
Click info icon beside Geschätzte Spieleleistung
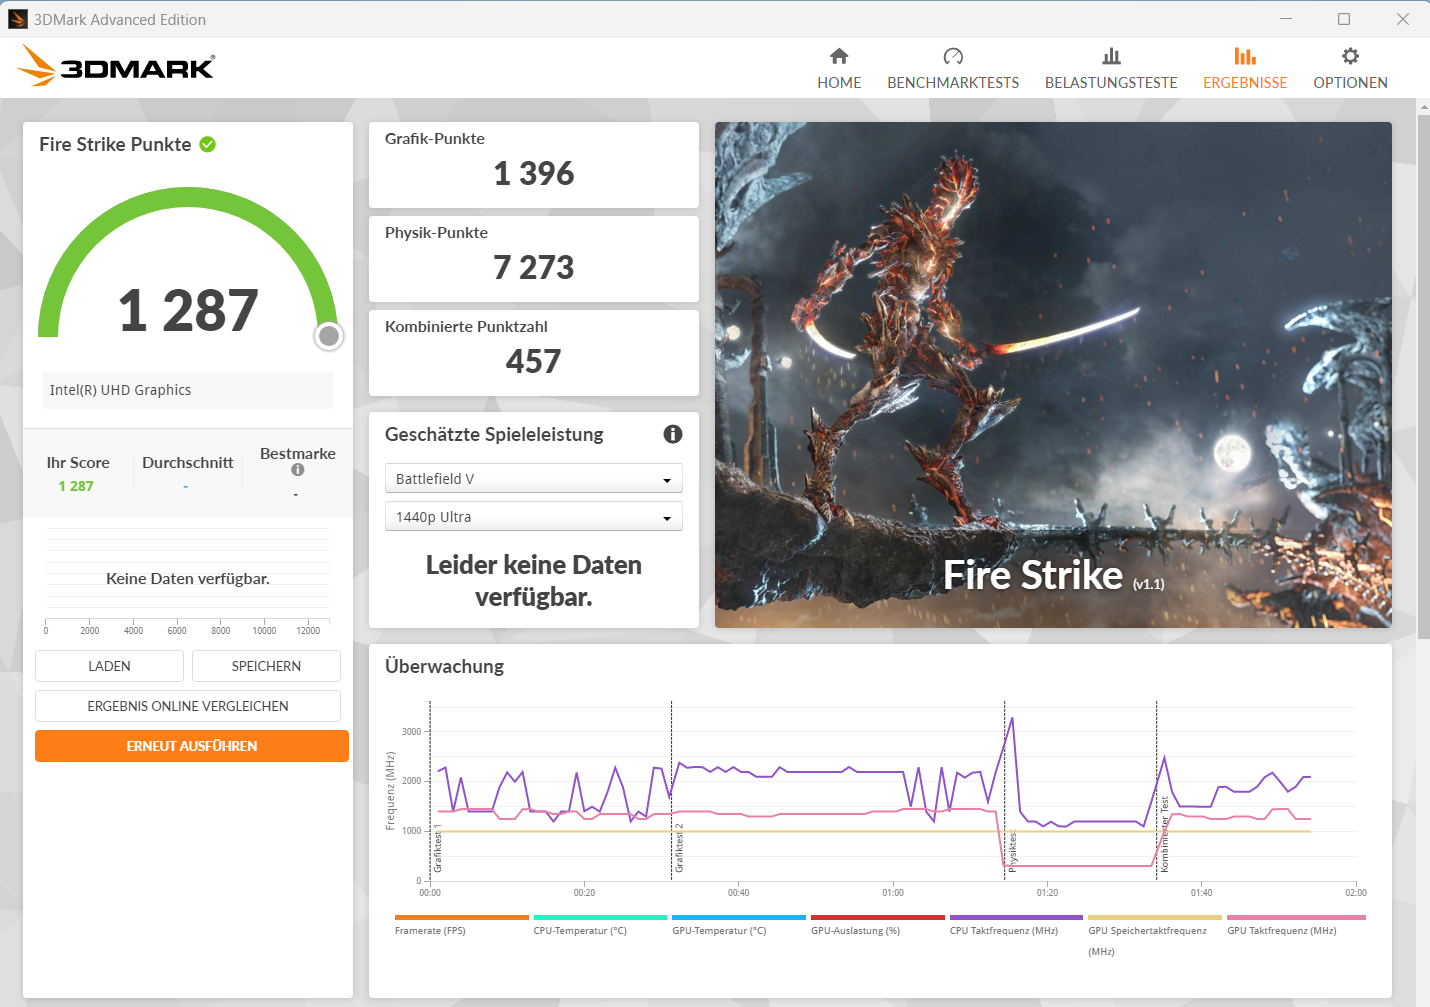pos(673,434)
